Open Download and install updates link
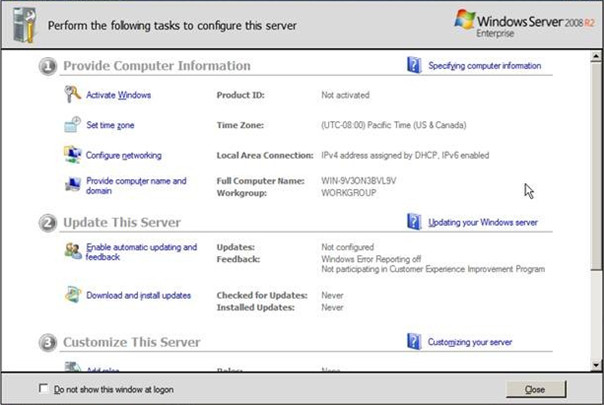This screenshot has width=604, height=405. (138, 295)
